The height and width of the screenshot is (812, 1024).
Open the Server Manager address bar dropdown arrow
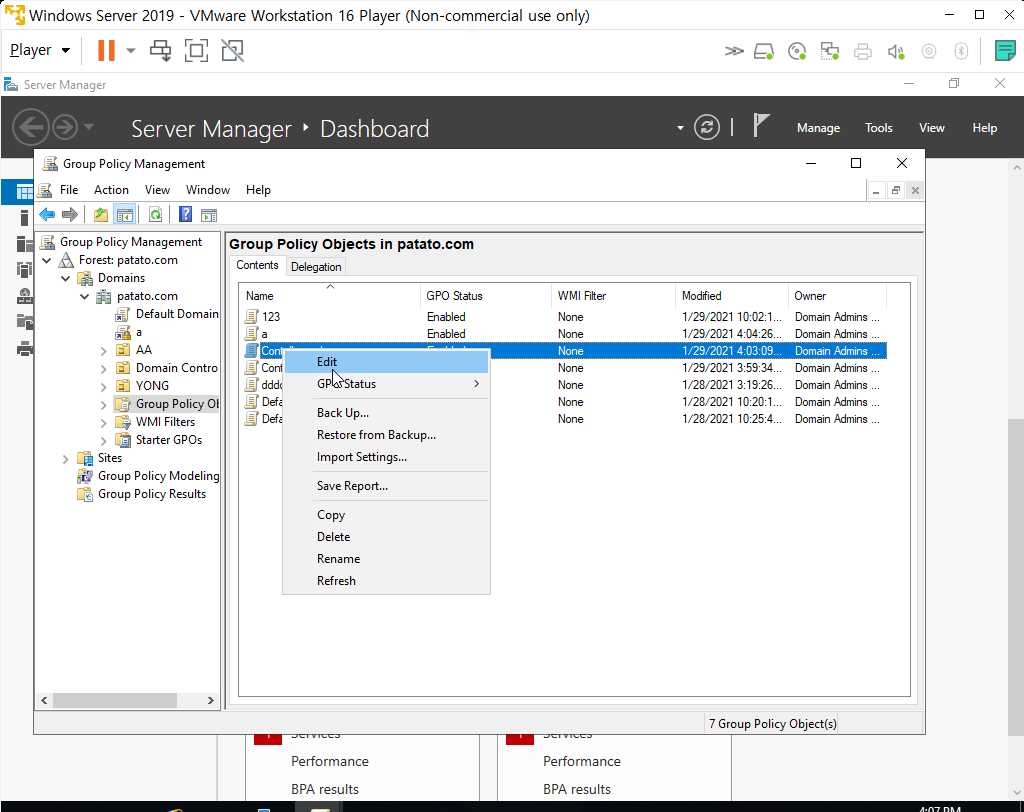680,127
